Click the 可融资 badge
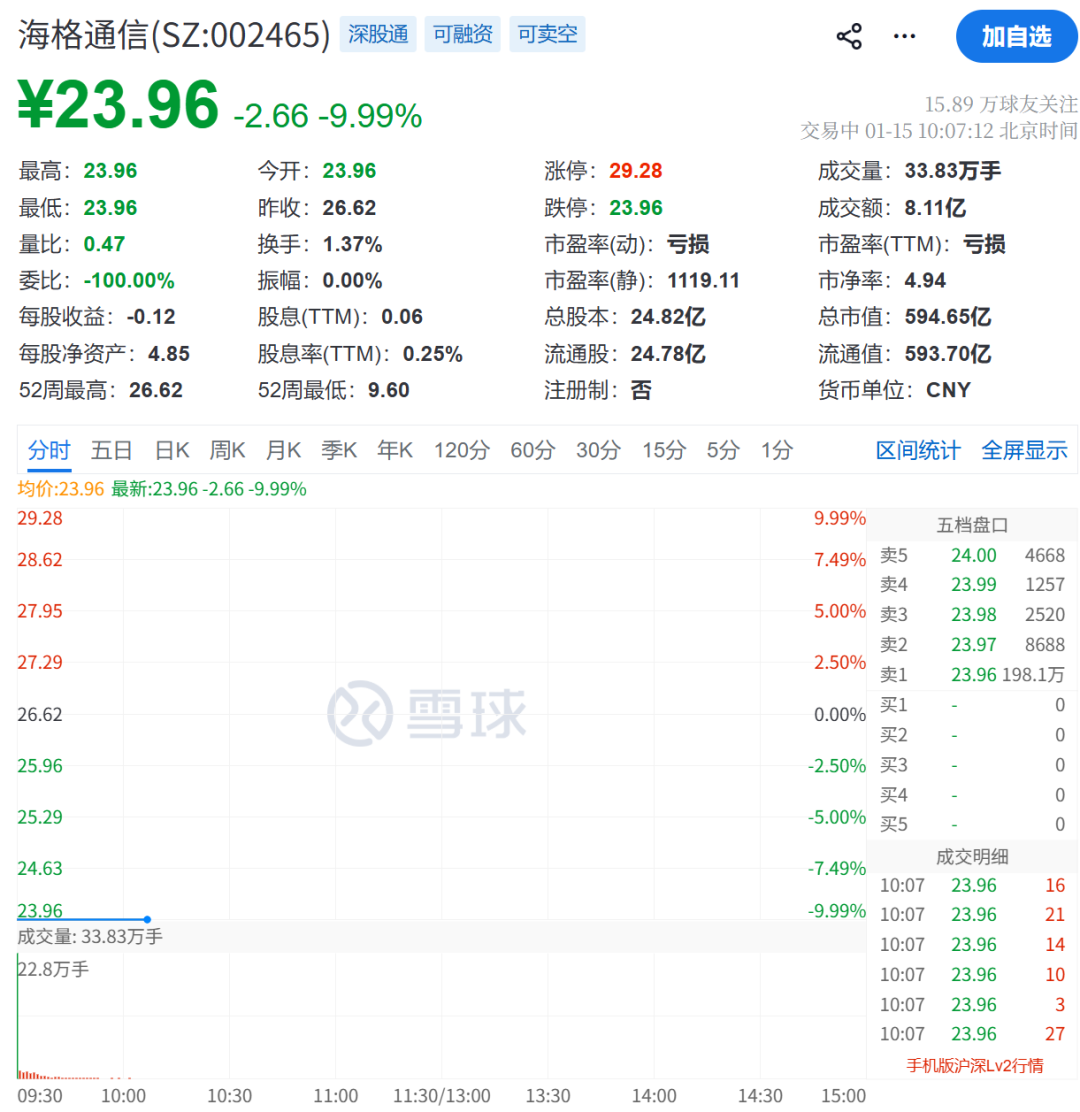This screenshot has width=1080, height=1112. coord(462,34)
